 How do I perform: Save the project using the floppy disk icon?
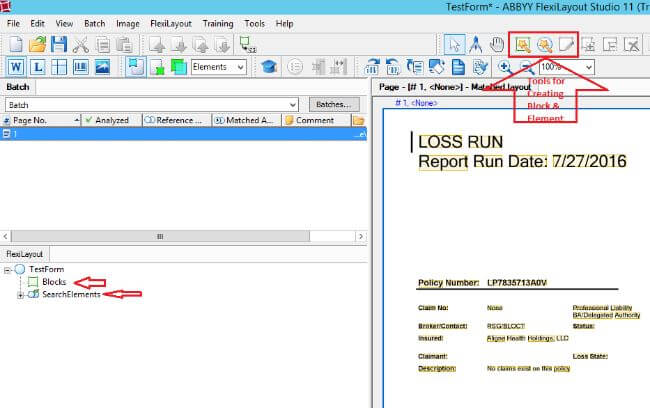(59, 44)
